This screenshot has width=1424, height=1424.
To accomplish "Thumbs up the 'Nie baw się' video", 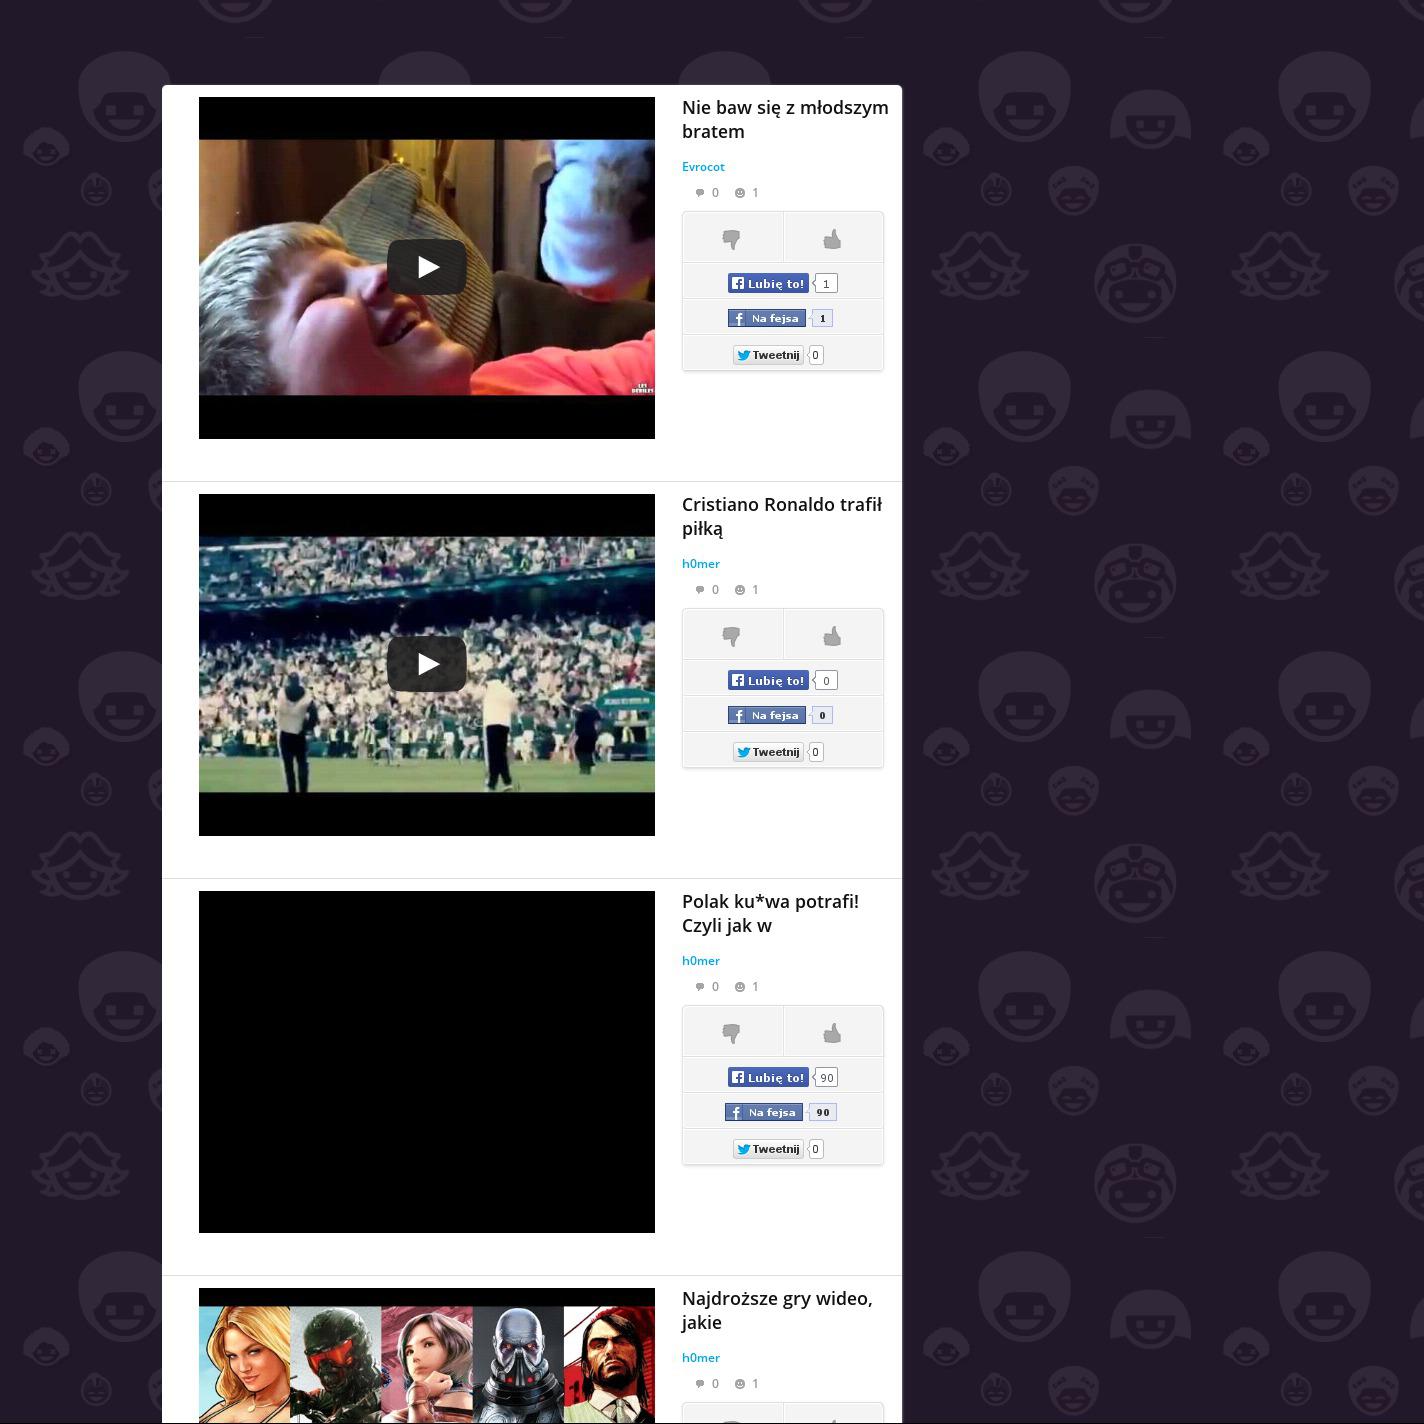I will tap(833, 239).
